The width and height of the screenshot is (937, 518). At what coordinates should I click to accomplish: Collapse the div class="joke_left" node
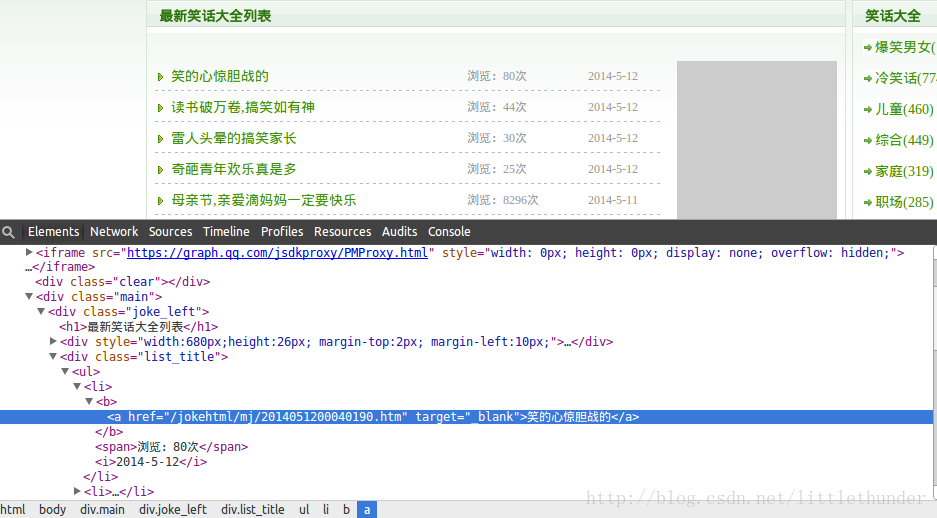(41, 311)
